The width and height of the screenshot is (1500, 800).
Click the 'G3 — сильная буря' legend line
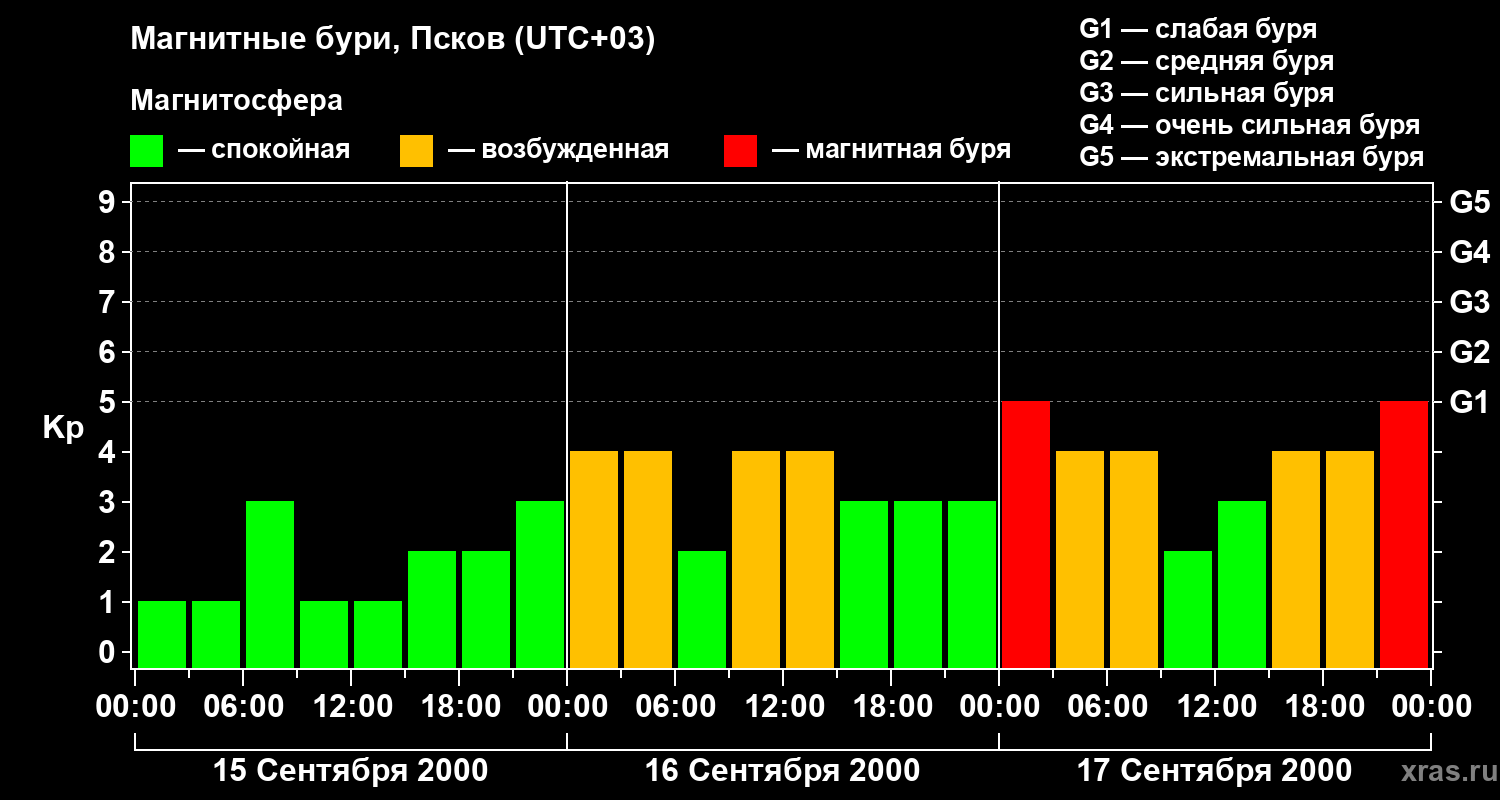click(x=1206, y=93)
